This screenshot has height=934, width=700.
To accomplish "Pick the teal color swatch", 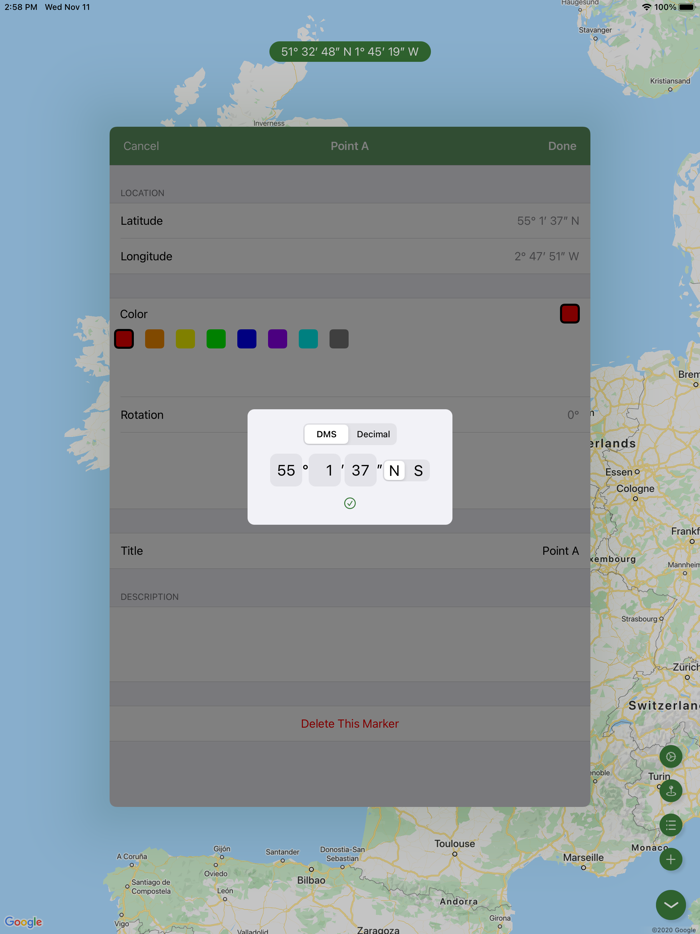I will pyautogui.click(x=308, y=339).
